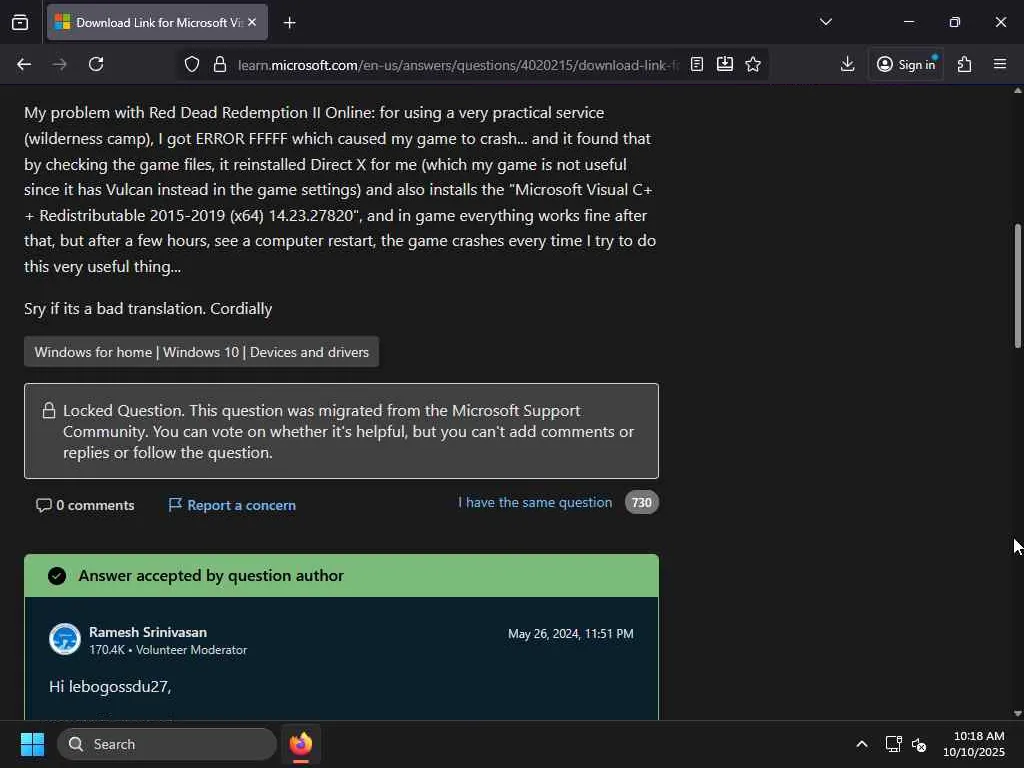The height and width of the screenshot is (768, 1024).
Task: Click the taskbar Search box
Action: [x=167, y=744]
